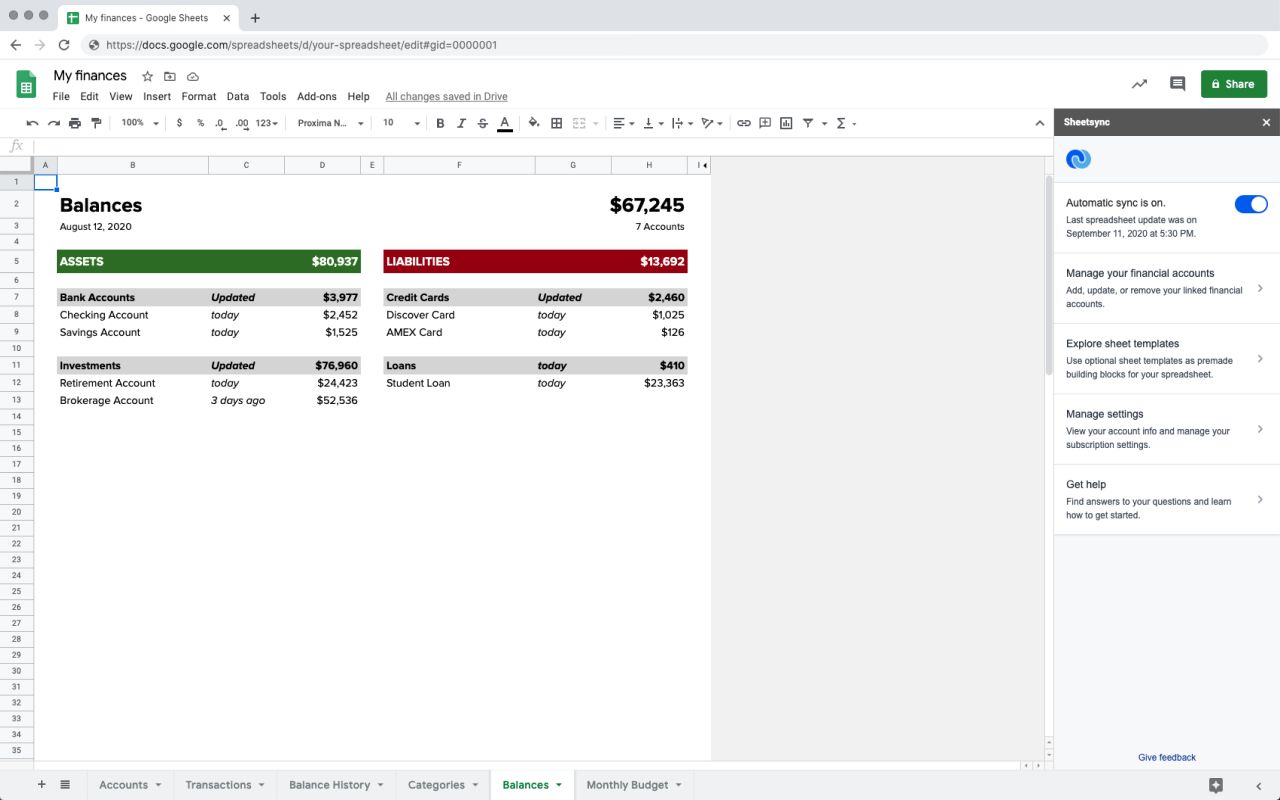Viewport: 1280px width, 800px height.
Task: Open the Format menu
Action: point(199,96)
